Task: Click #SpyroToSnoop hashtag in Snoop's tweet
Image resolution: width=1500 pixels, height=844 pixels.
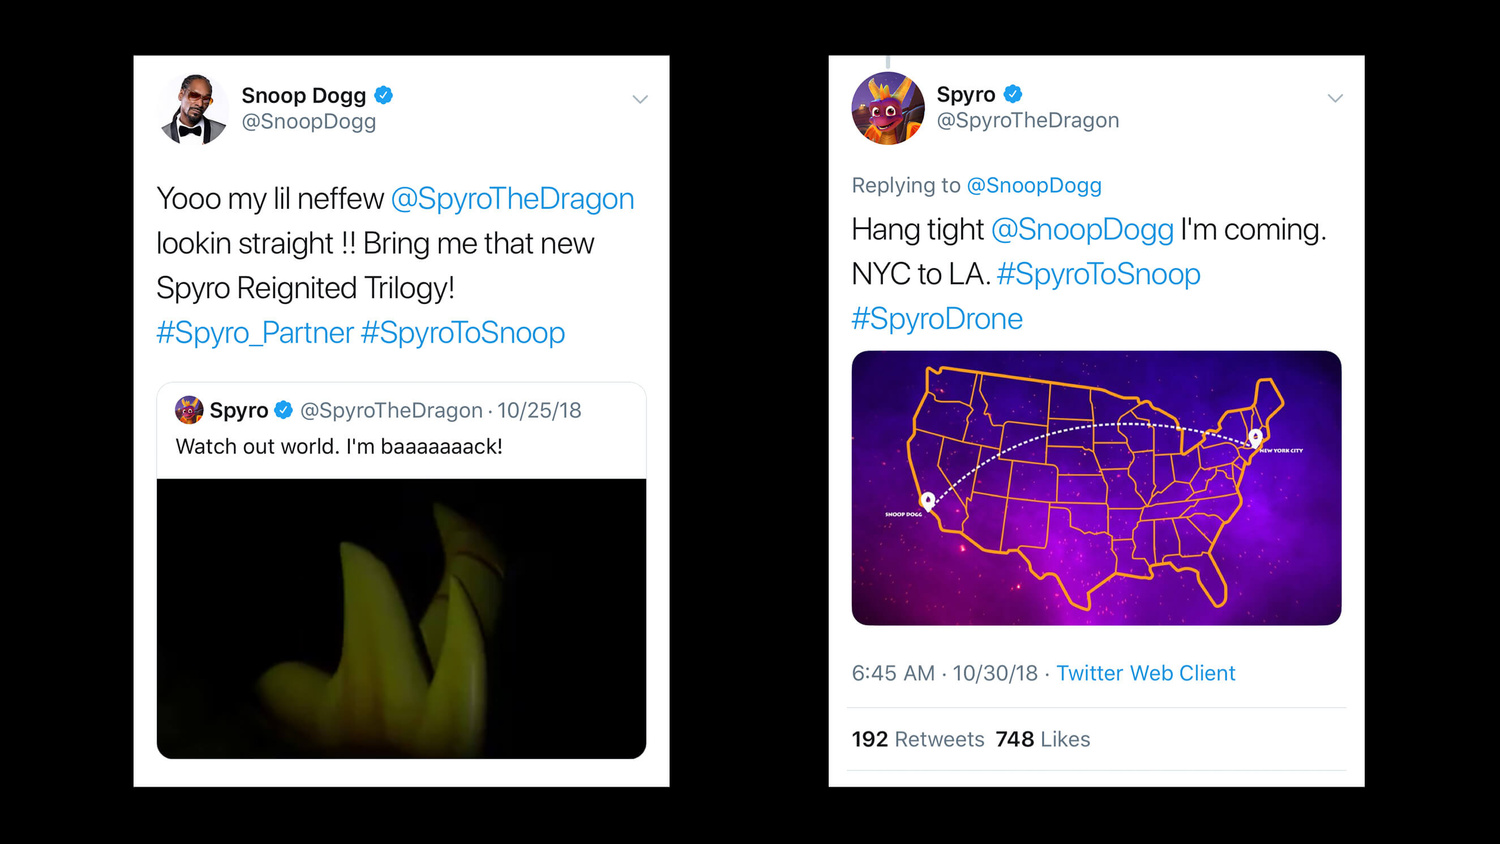Action: click(463, 333)
